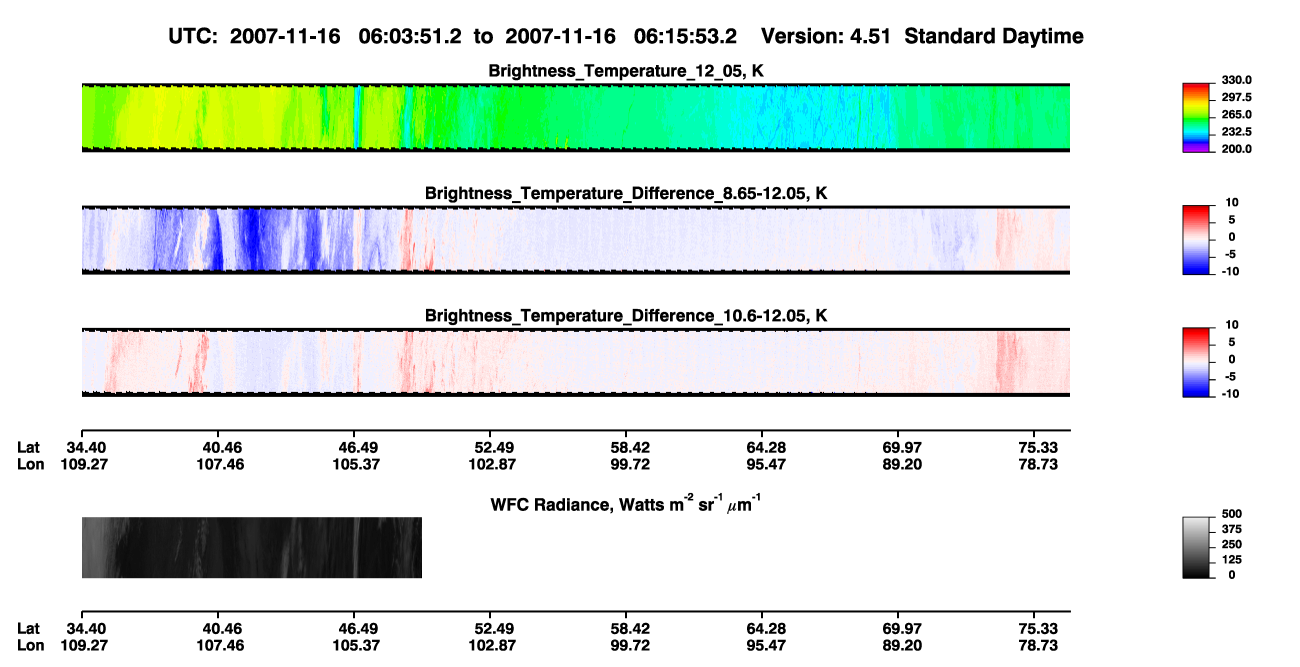Click 'Standard Daytime' in the header
Viewport: 1300px width, 667px height.
click(x=992, y=37)
